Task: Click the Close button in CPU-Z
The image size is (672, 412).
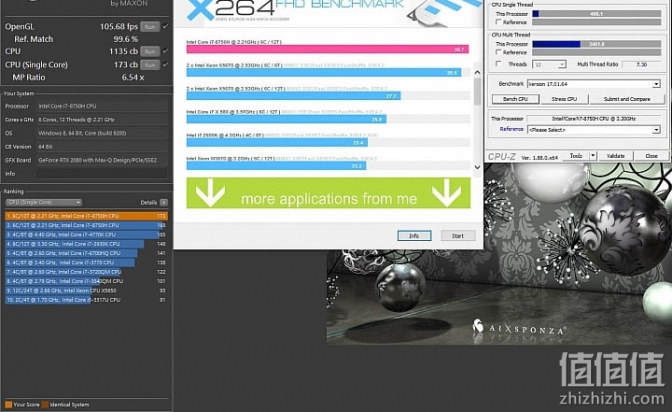Action: pos(651,156)
